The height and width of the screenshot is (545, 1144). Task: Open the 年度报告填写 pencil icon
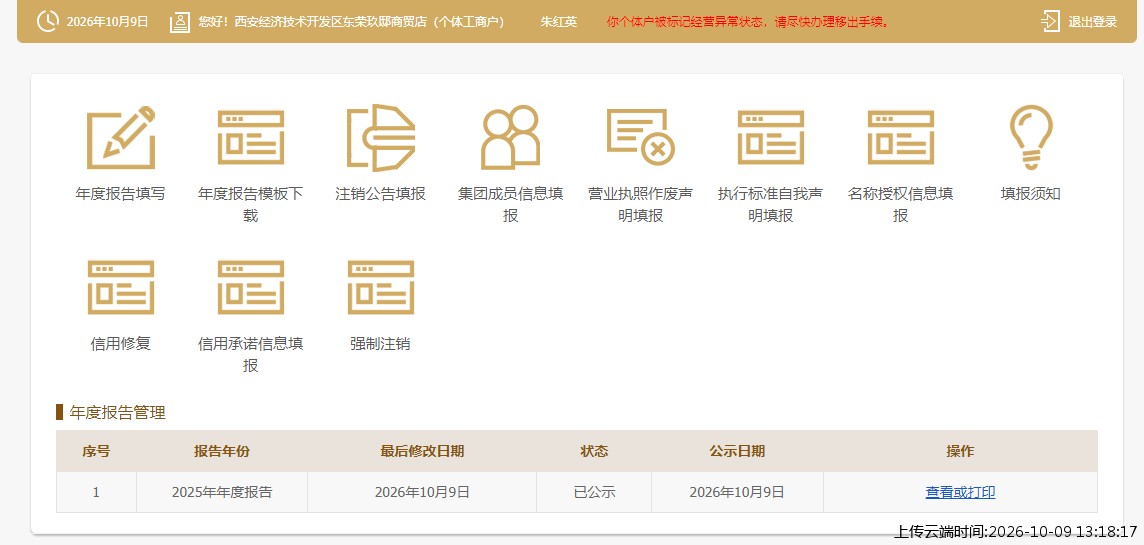(120, 137)
